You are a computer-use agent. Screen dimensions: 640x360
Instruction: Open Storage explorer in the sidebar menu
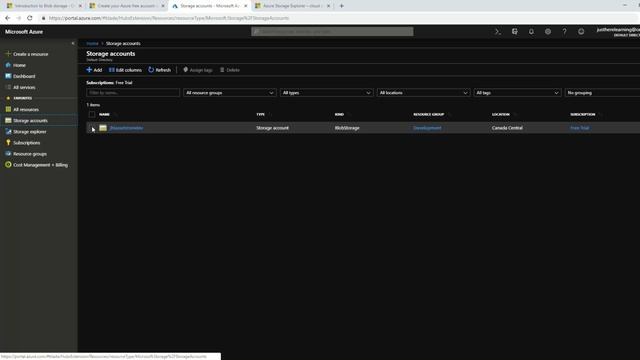point(30,132)
